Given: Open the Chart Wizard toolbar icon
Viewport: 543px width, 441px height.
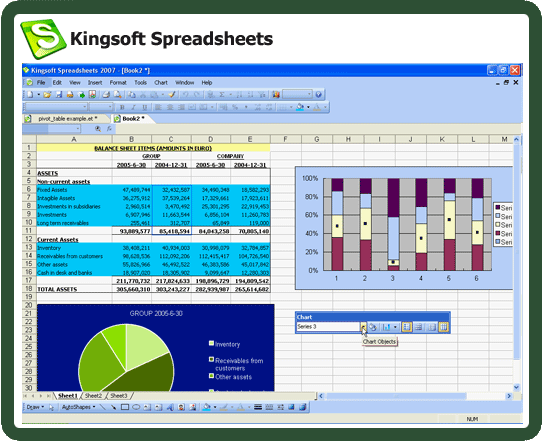Looking at the screenshot, I should [276, 94].
